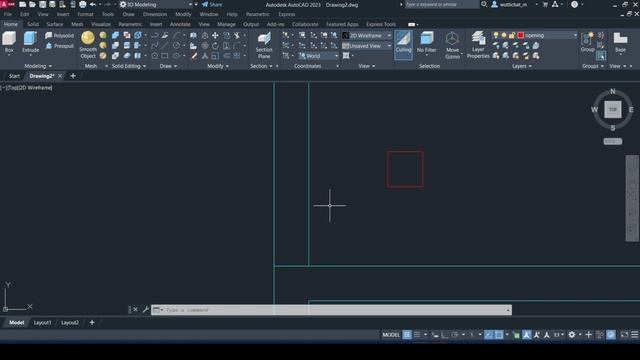Click the Share button
This screenshot has height=360, width=640.
[x=212, y=4]
